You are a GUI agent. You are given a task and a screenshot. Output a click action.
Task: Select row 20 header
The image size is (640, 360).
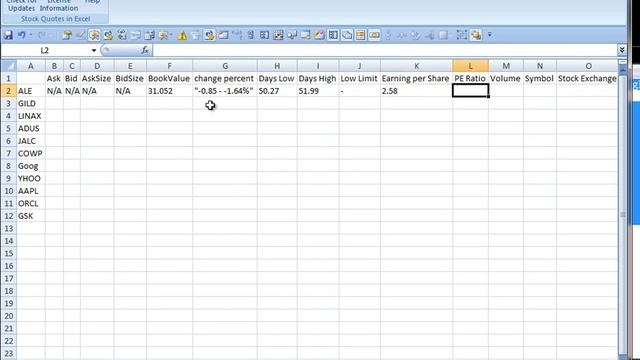9,316
